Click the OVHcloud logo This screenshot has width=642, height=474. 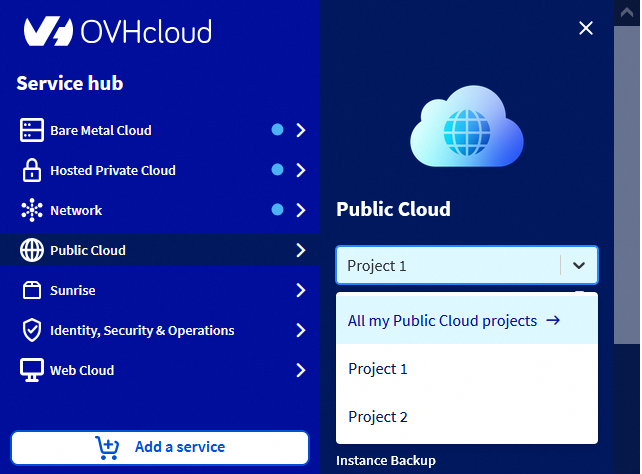(117, 31)
